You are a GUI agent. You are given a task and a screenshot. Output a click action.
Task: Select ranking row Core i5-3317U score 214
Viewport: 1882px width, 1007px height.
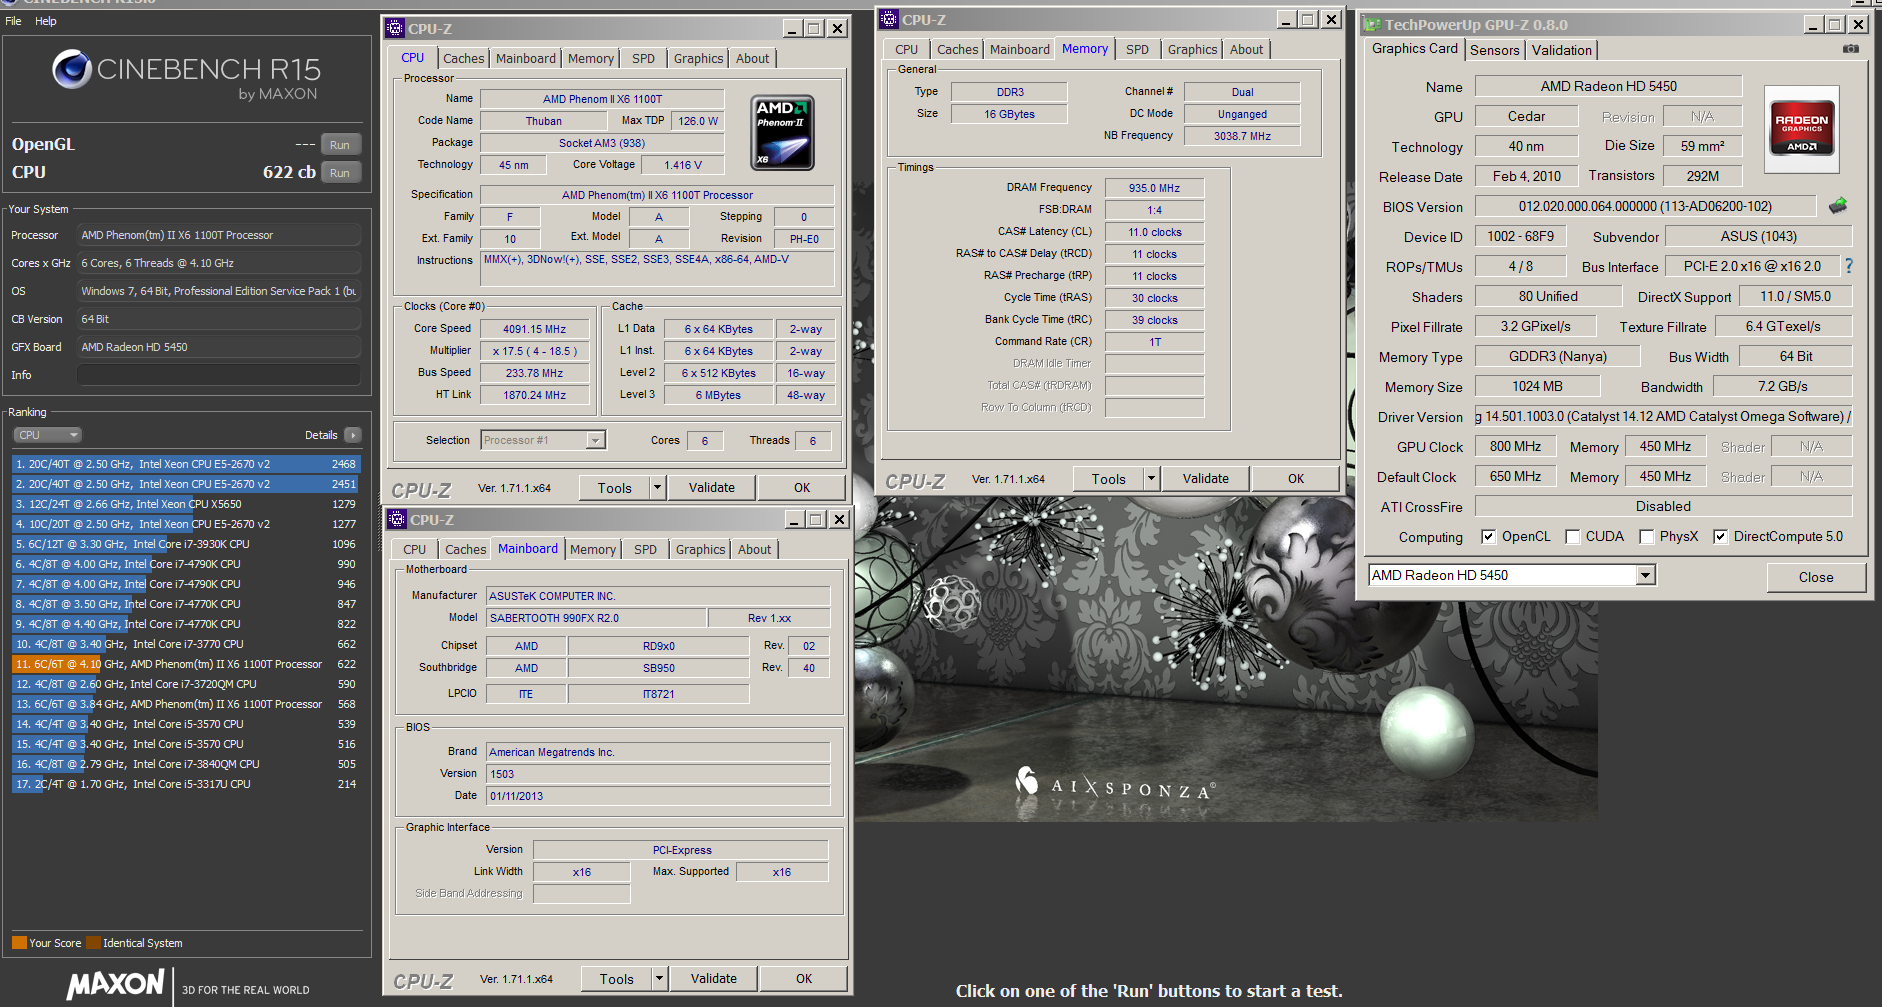coord(186,784)
